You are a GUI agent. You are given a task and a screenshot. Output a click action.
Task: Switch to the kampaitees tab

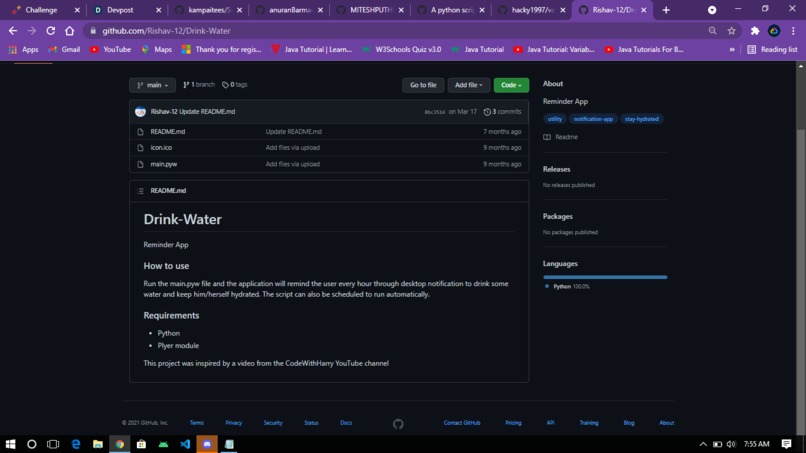pos(208,10)
